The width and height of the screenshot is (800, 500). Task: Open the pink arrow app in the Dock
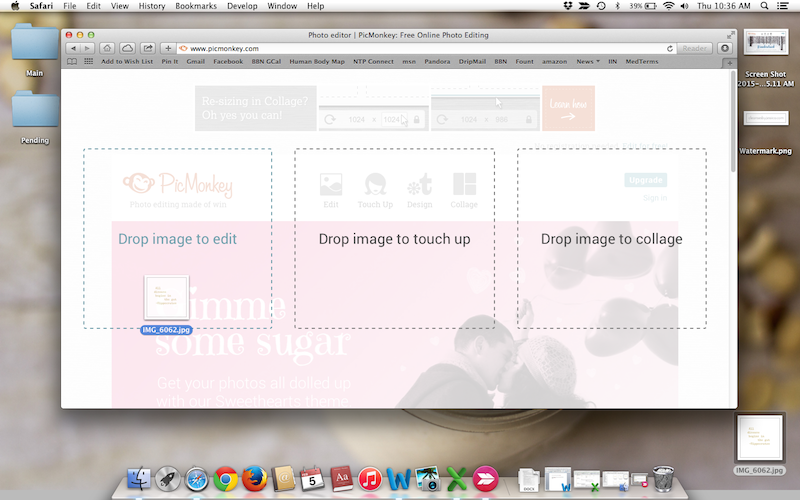click(x=485, y=479)
